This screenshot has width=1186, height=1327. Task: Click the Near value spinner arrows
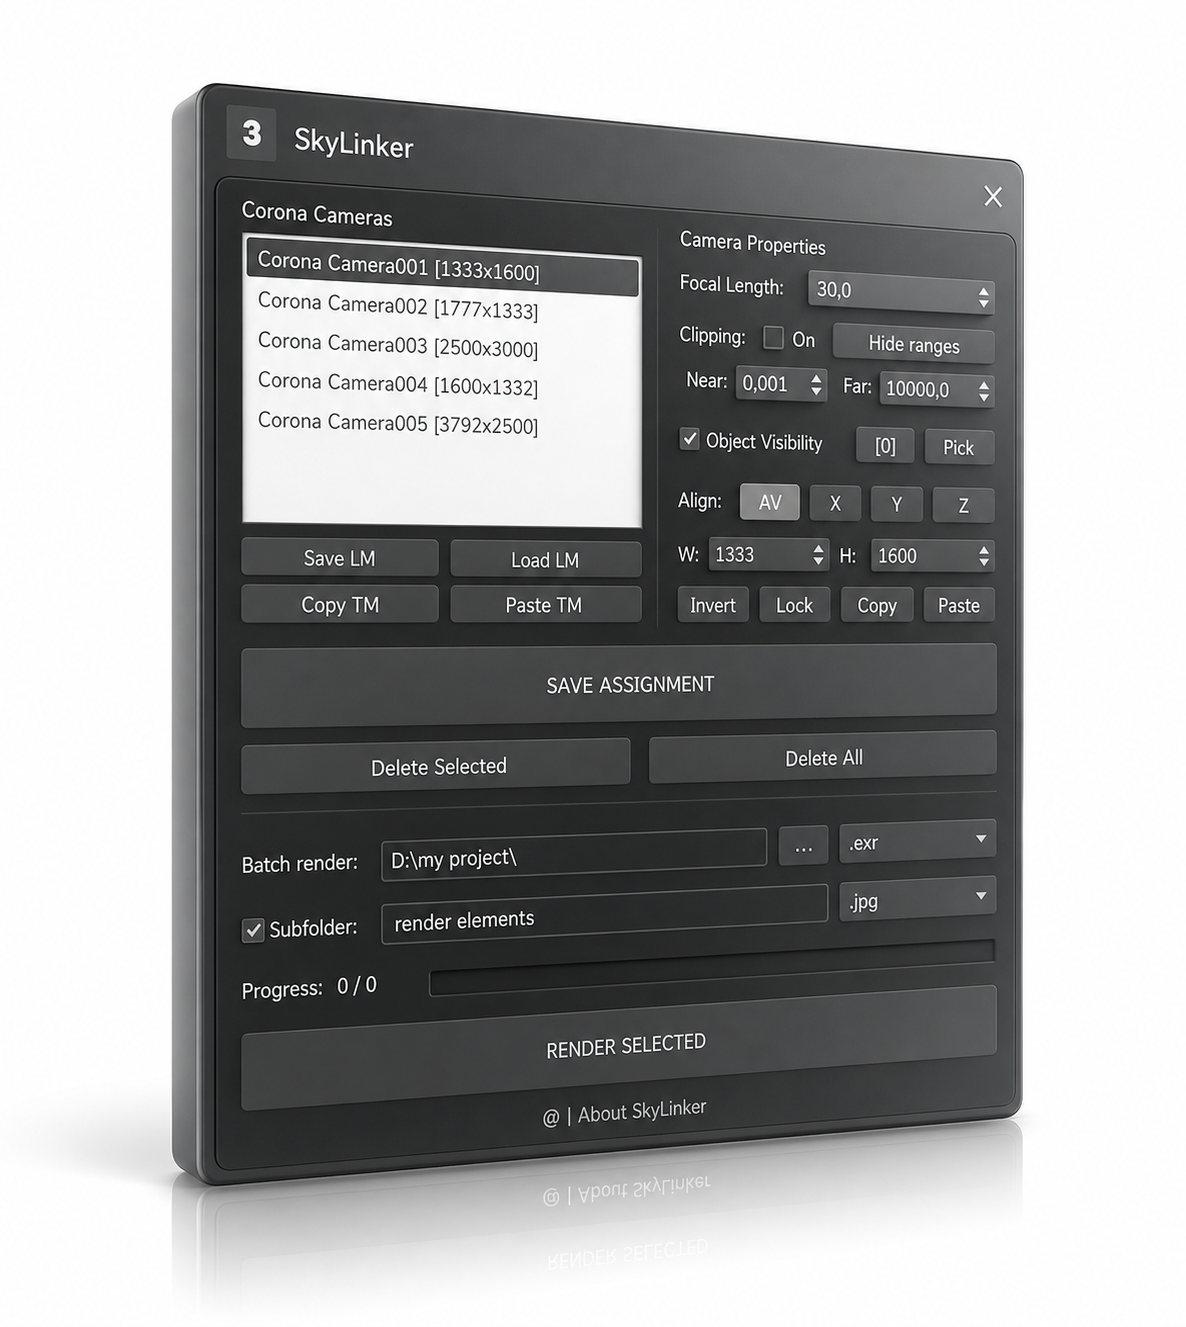coord(817,385)
